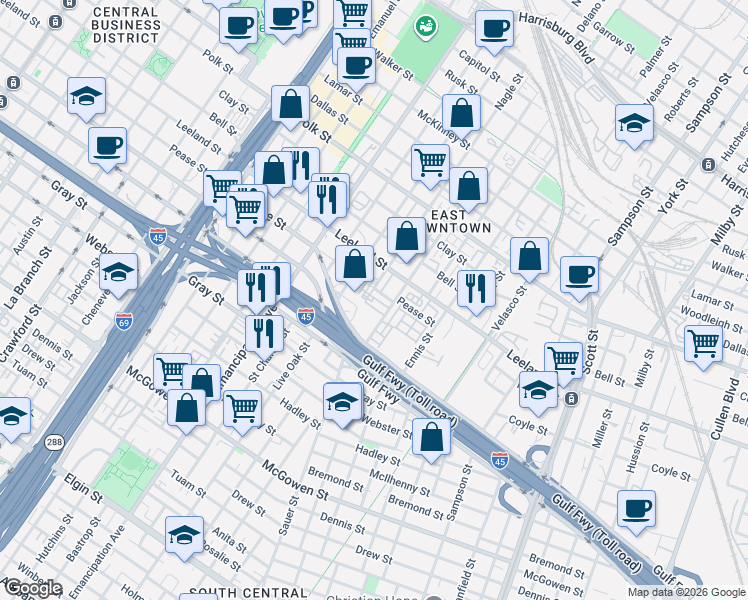Click the La Branch St label

(29, 278)
